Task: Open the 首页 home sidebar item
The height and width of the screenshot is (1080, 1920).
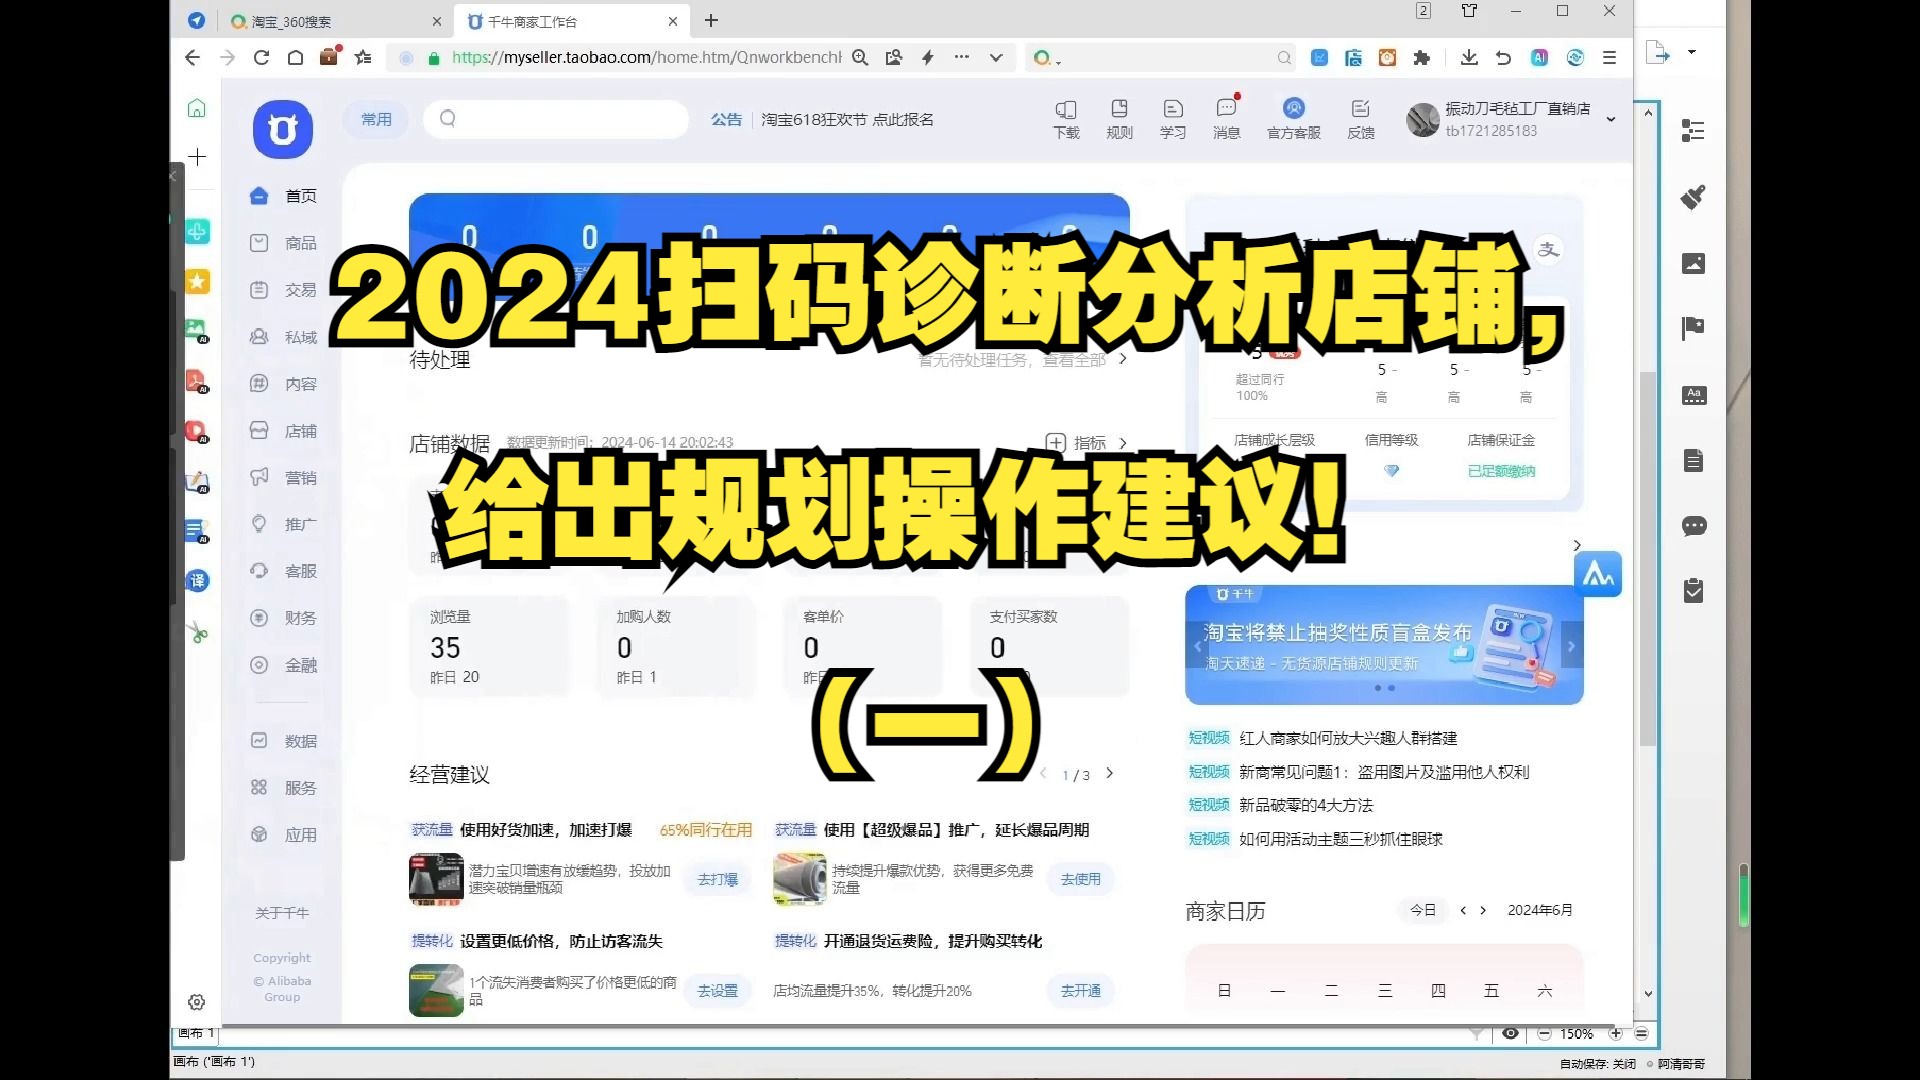Action: pos(283,196)
